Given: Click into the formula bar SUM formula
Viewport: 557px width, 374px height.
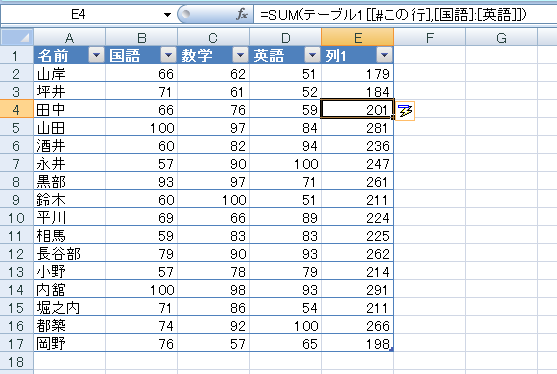Looking at the screenshot, I should (393, 15).
